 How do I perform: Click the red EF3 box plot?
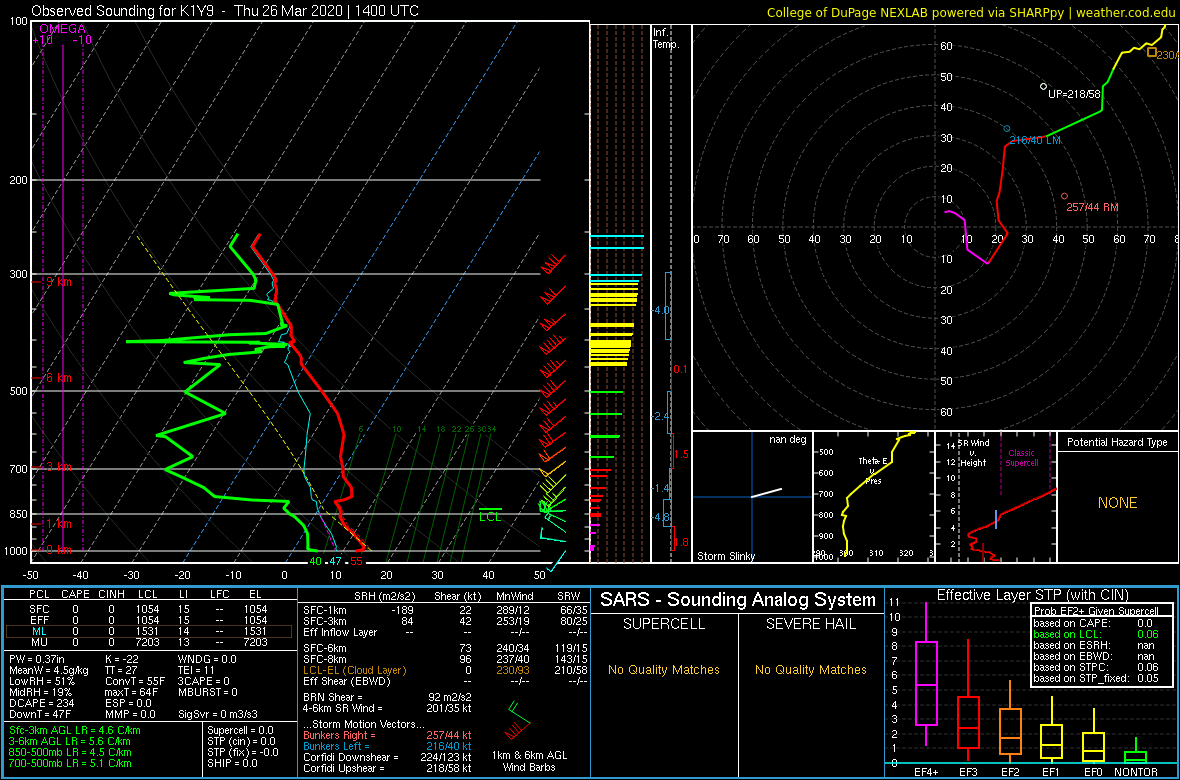967,700
